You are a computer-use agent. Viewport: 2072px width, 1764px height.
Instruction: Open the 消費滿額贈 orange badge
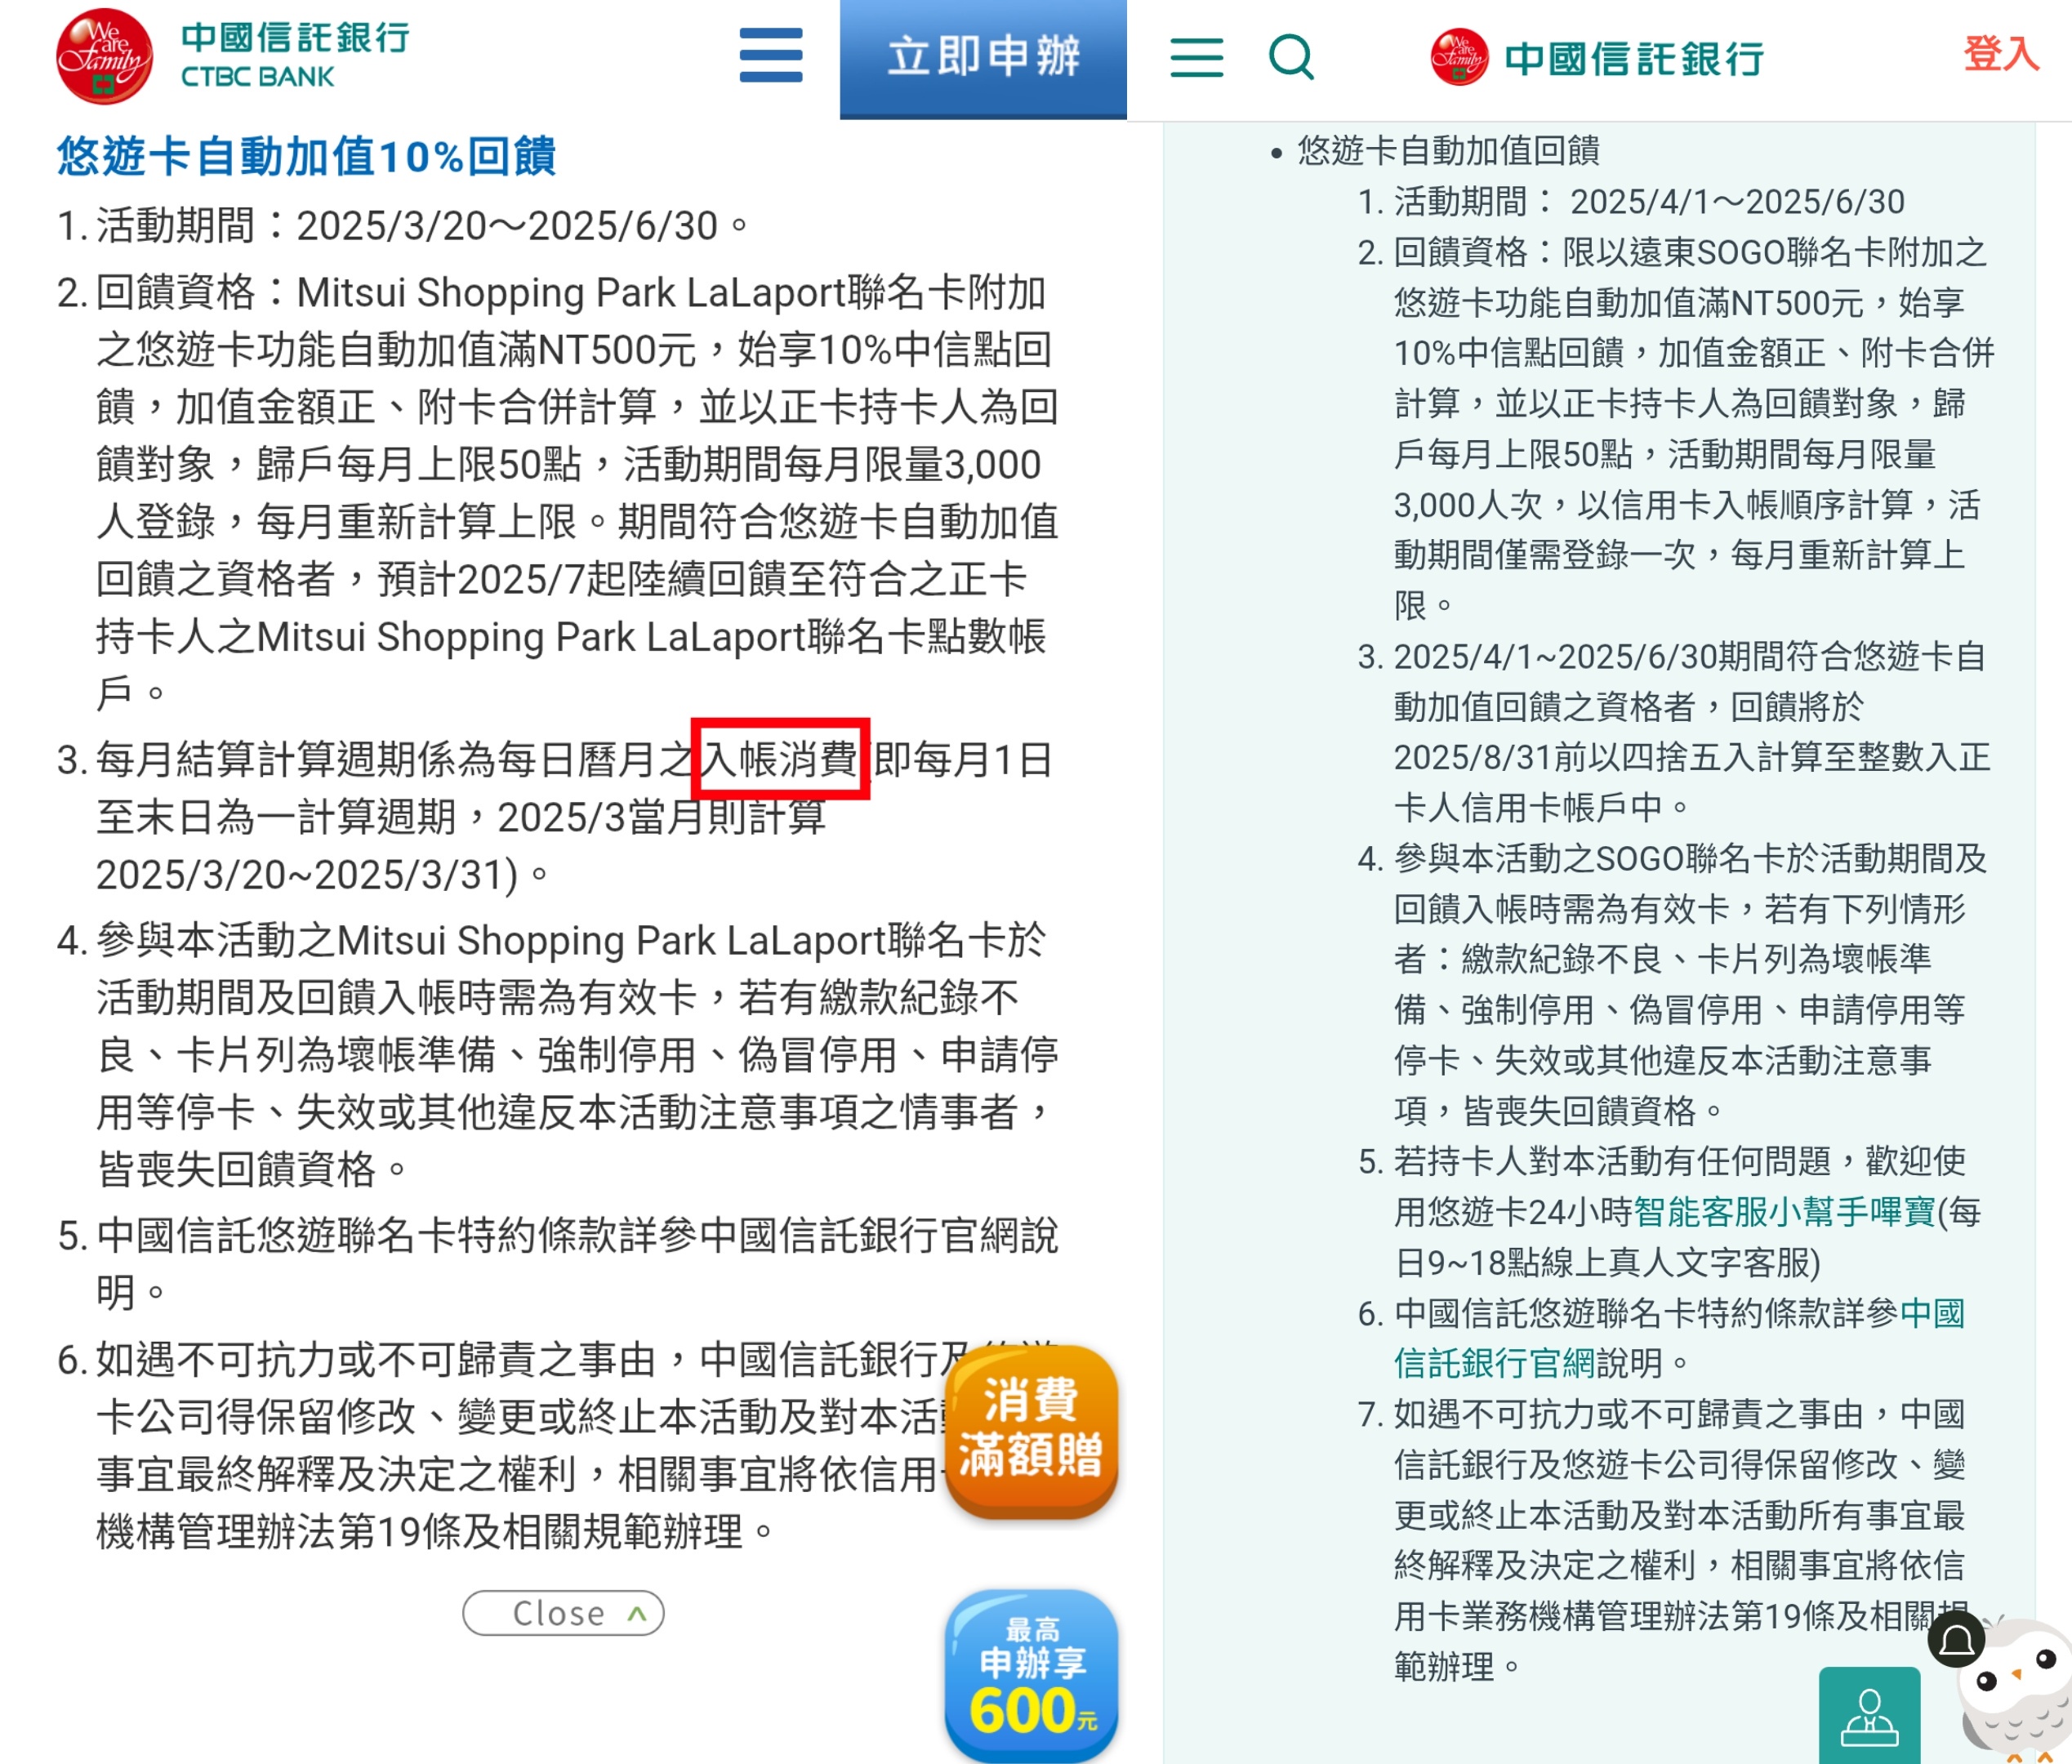(x=1031, y=1430)
